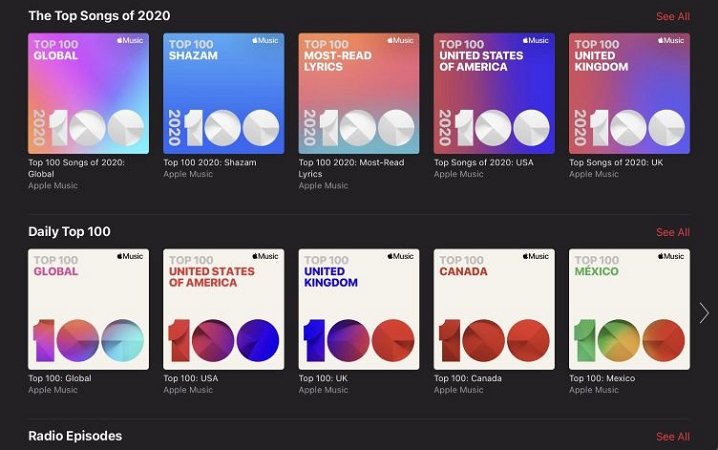Click 'Top 100 2020: Shazam' title
Screen dimensions: 718x450
pyautogui.click(x=210, y=163)
